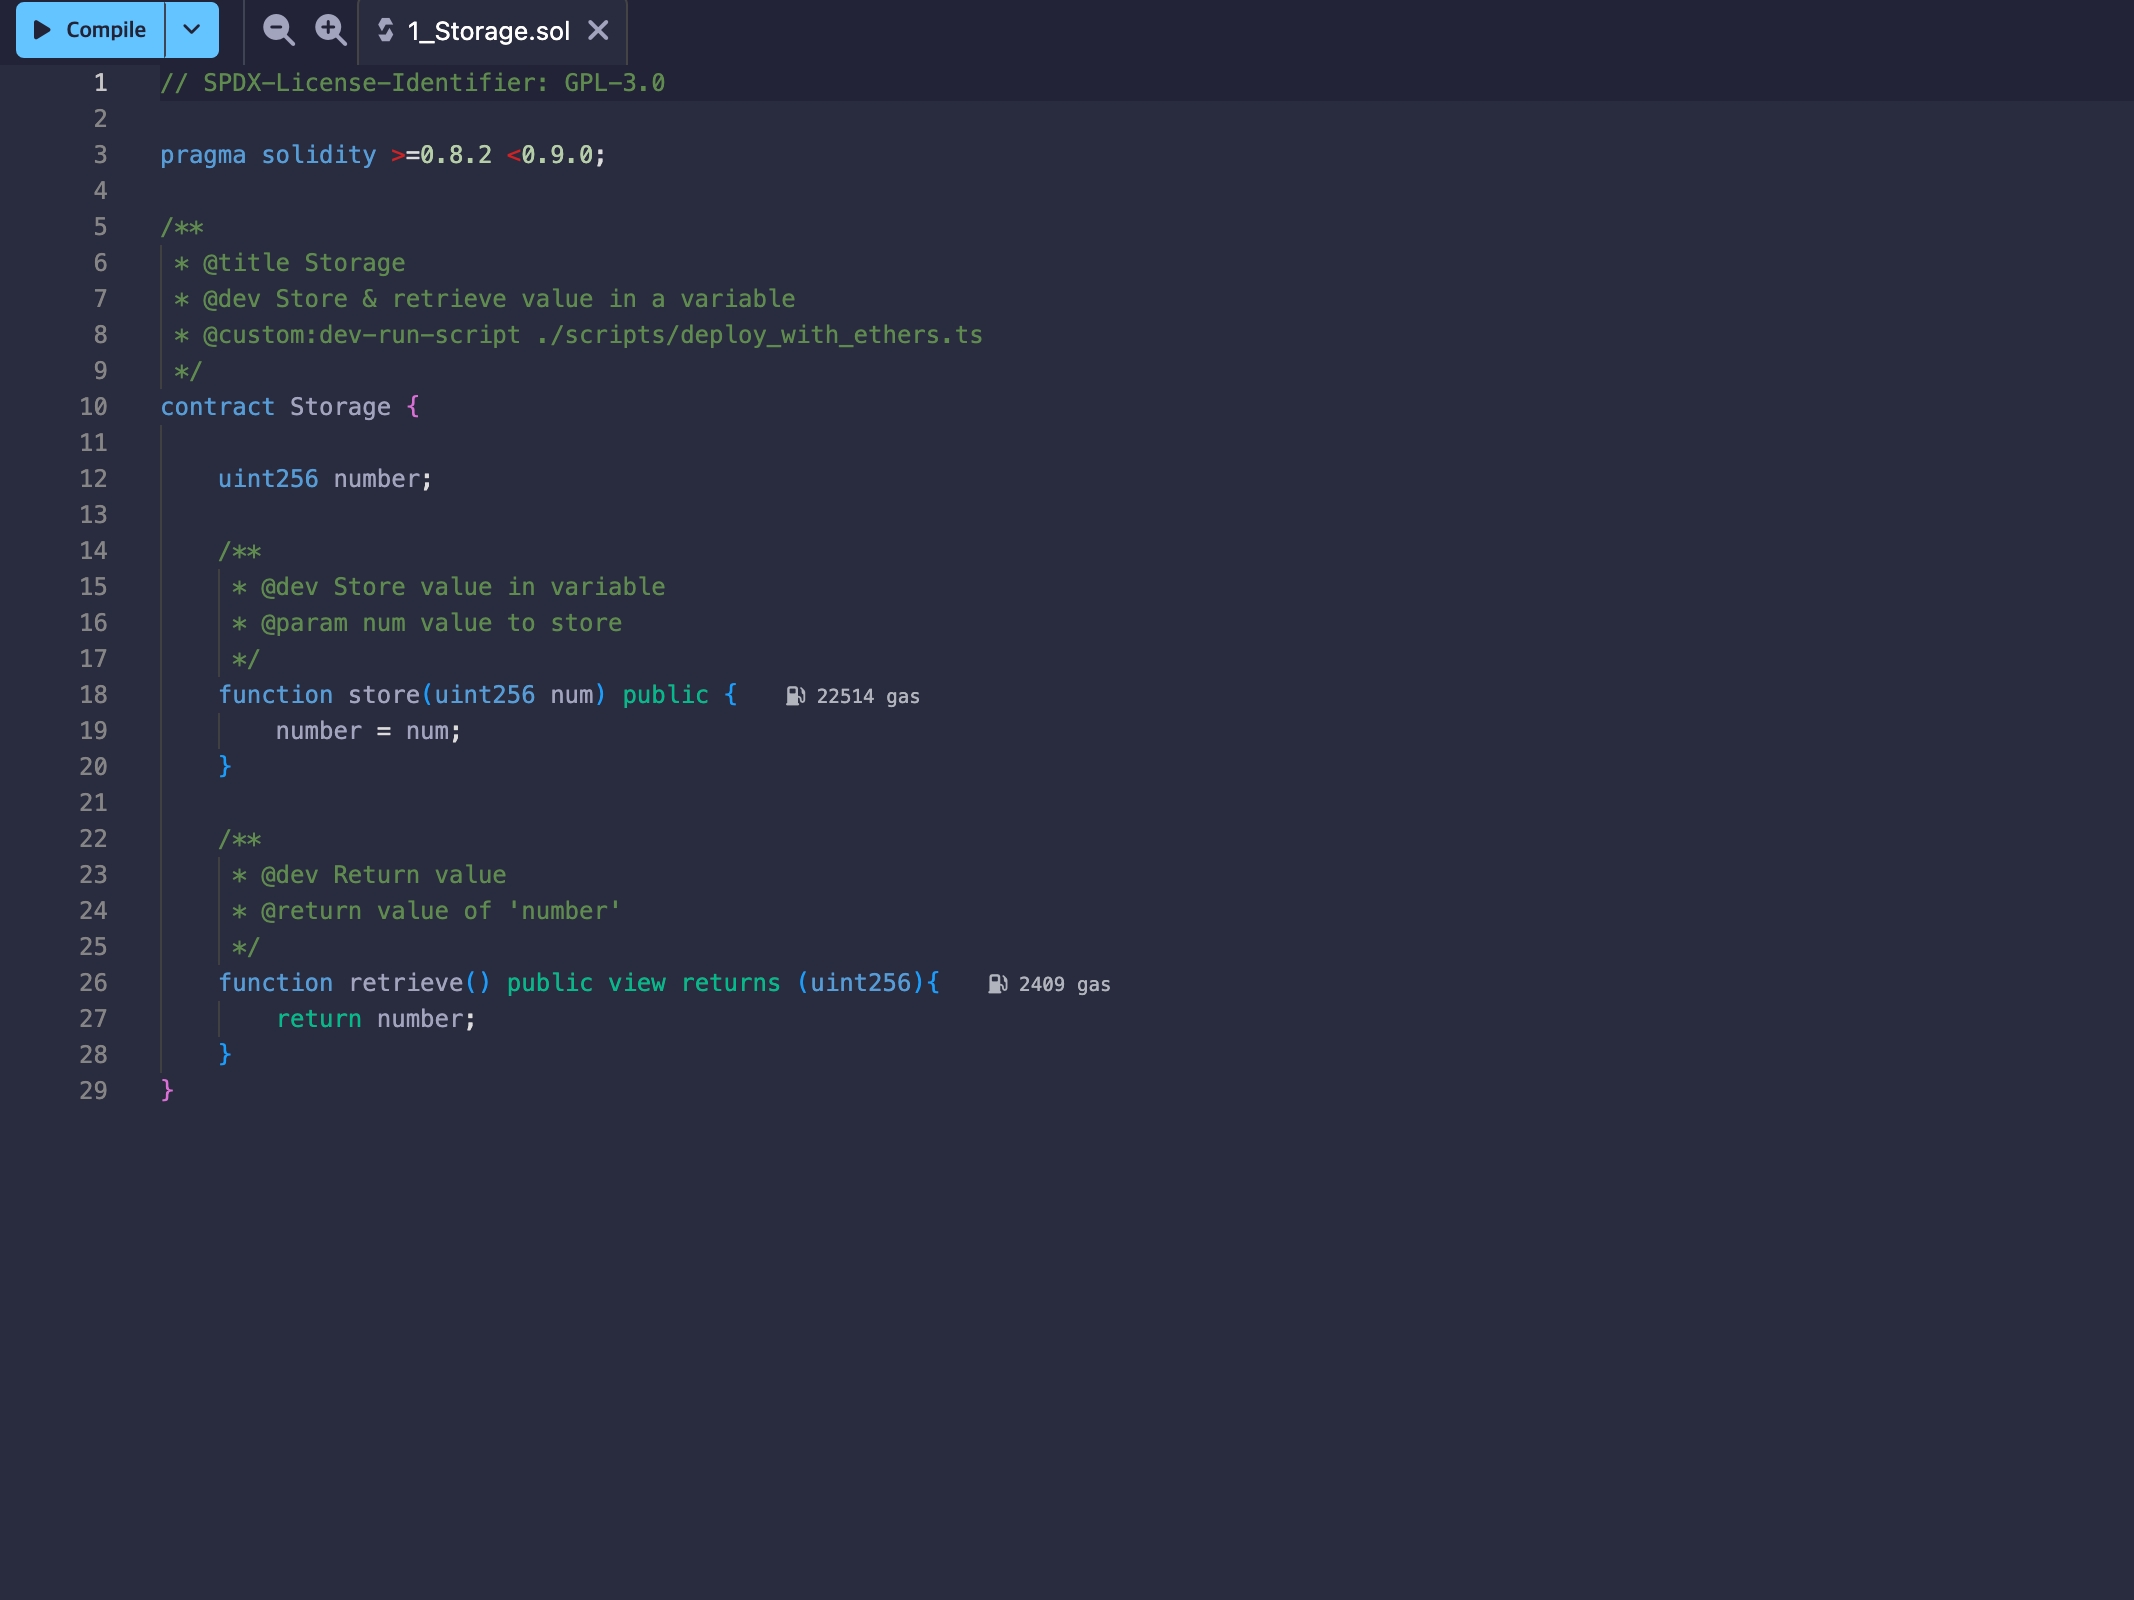Click the 'retrieve' function name
The height and width of the screenshot is (1600, 2134).
coord(405,983)
